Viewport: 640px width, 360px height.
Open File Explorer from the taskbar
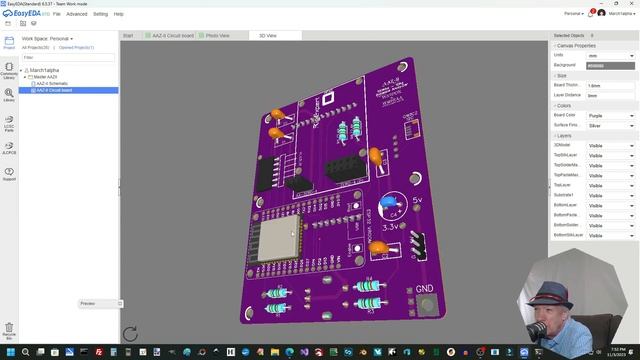pos(275,352)
